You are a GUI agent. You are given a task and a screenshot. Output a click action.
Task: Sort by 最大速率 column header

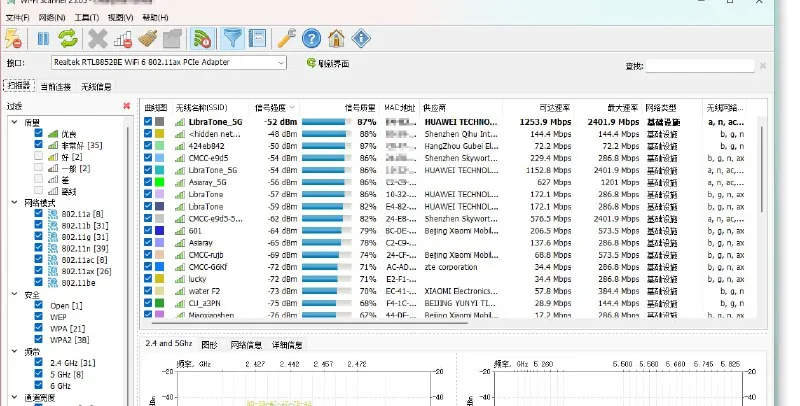(x=608, y=108)
